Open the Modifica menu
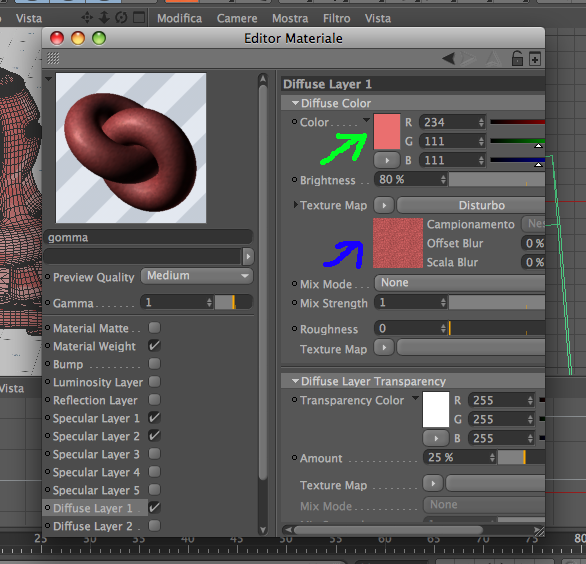The height and width of the screenshot is (564, 586). click(179, 18)
